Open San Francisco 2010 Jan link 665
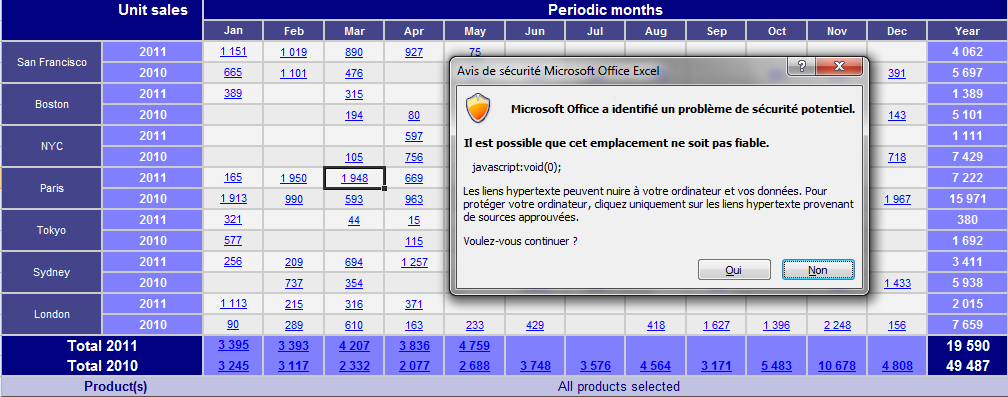 (233, 73)
